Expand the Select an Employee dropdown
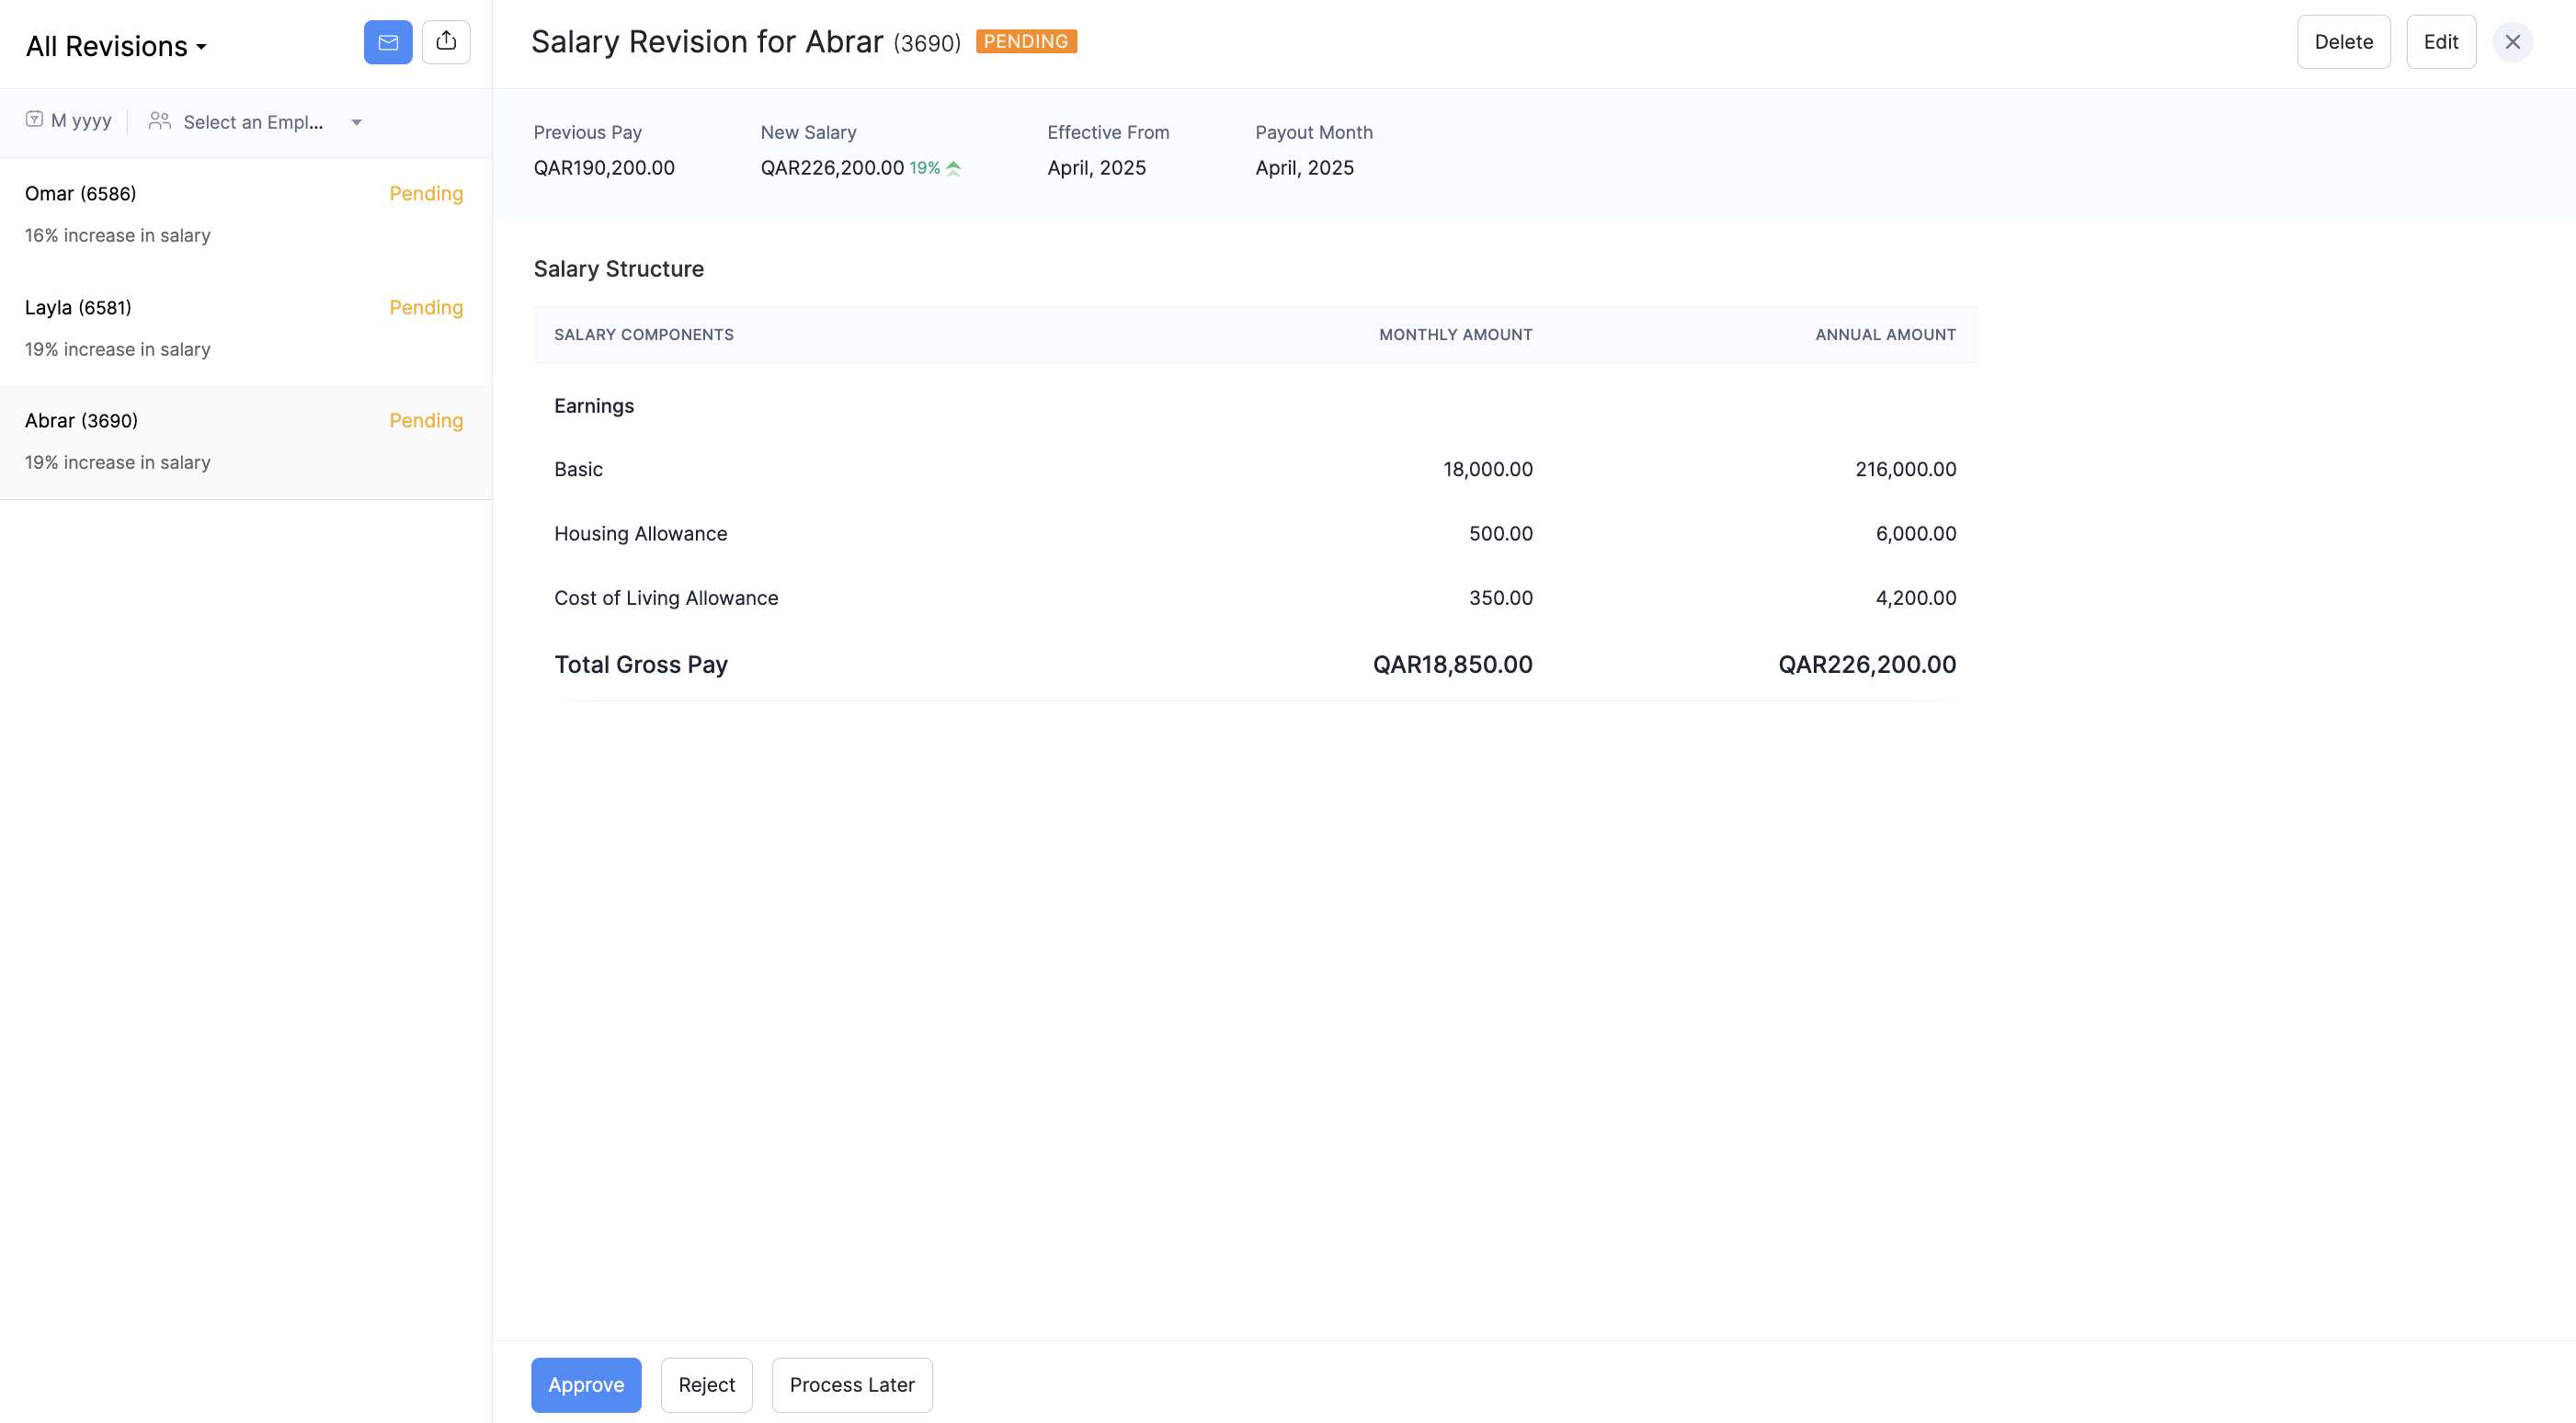The height and width of the screenshot is (1423, 2576). pyautogui.click(x=356, y=122)
